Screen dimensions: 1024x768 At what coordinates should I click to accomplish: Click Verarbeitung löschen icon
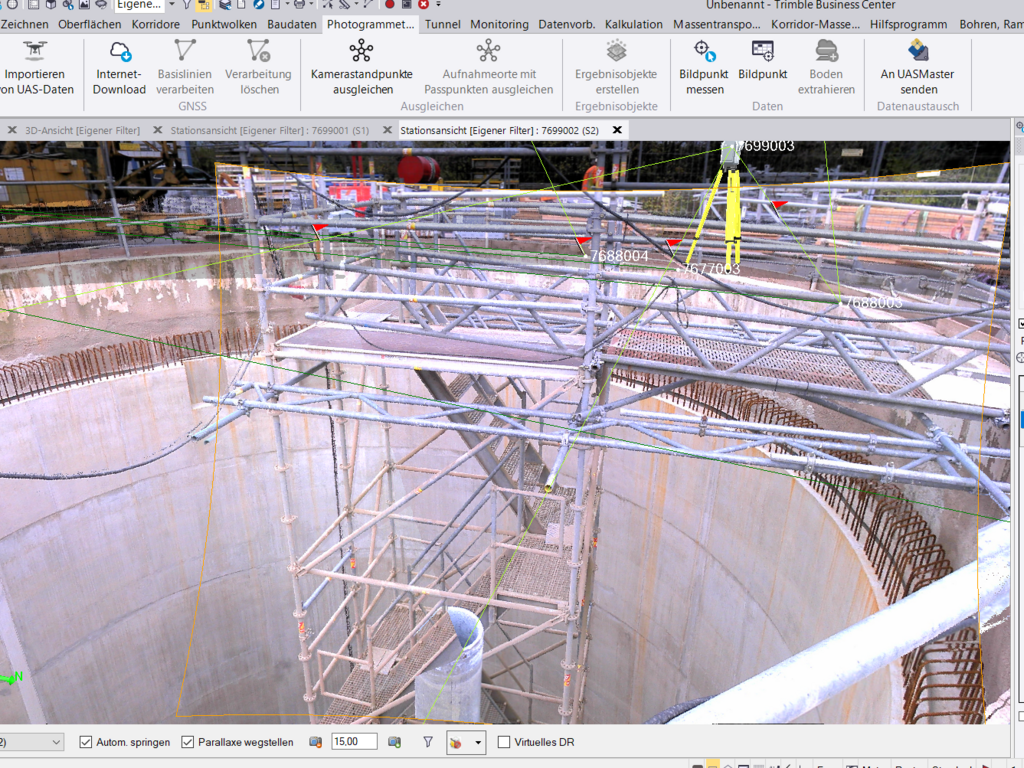pos(259,50)
